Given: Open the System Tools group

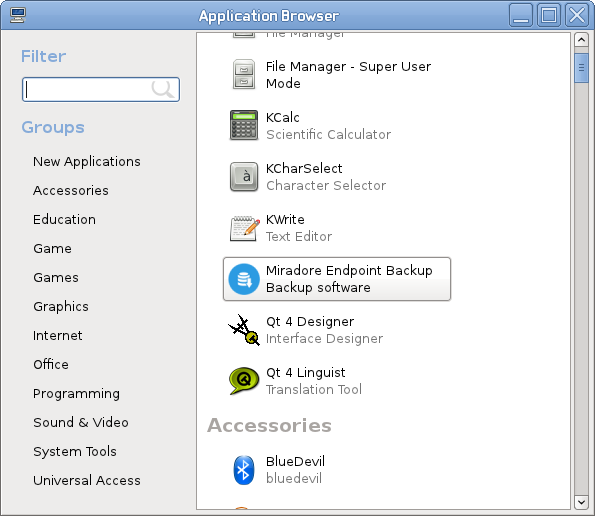Looking at the screenshot, I should 75,452.
